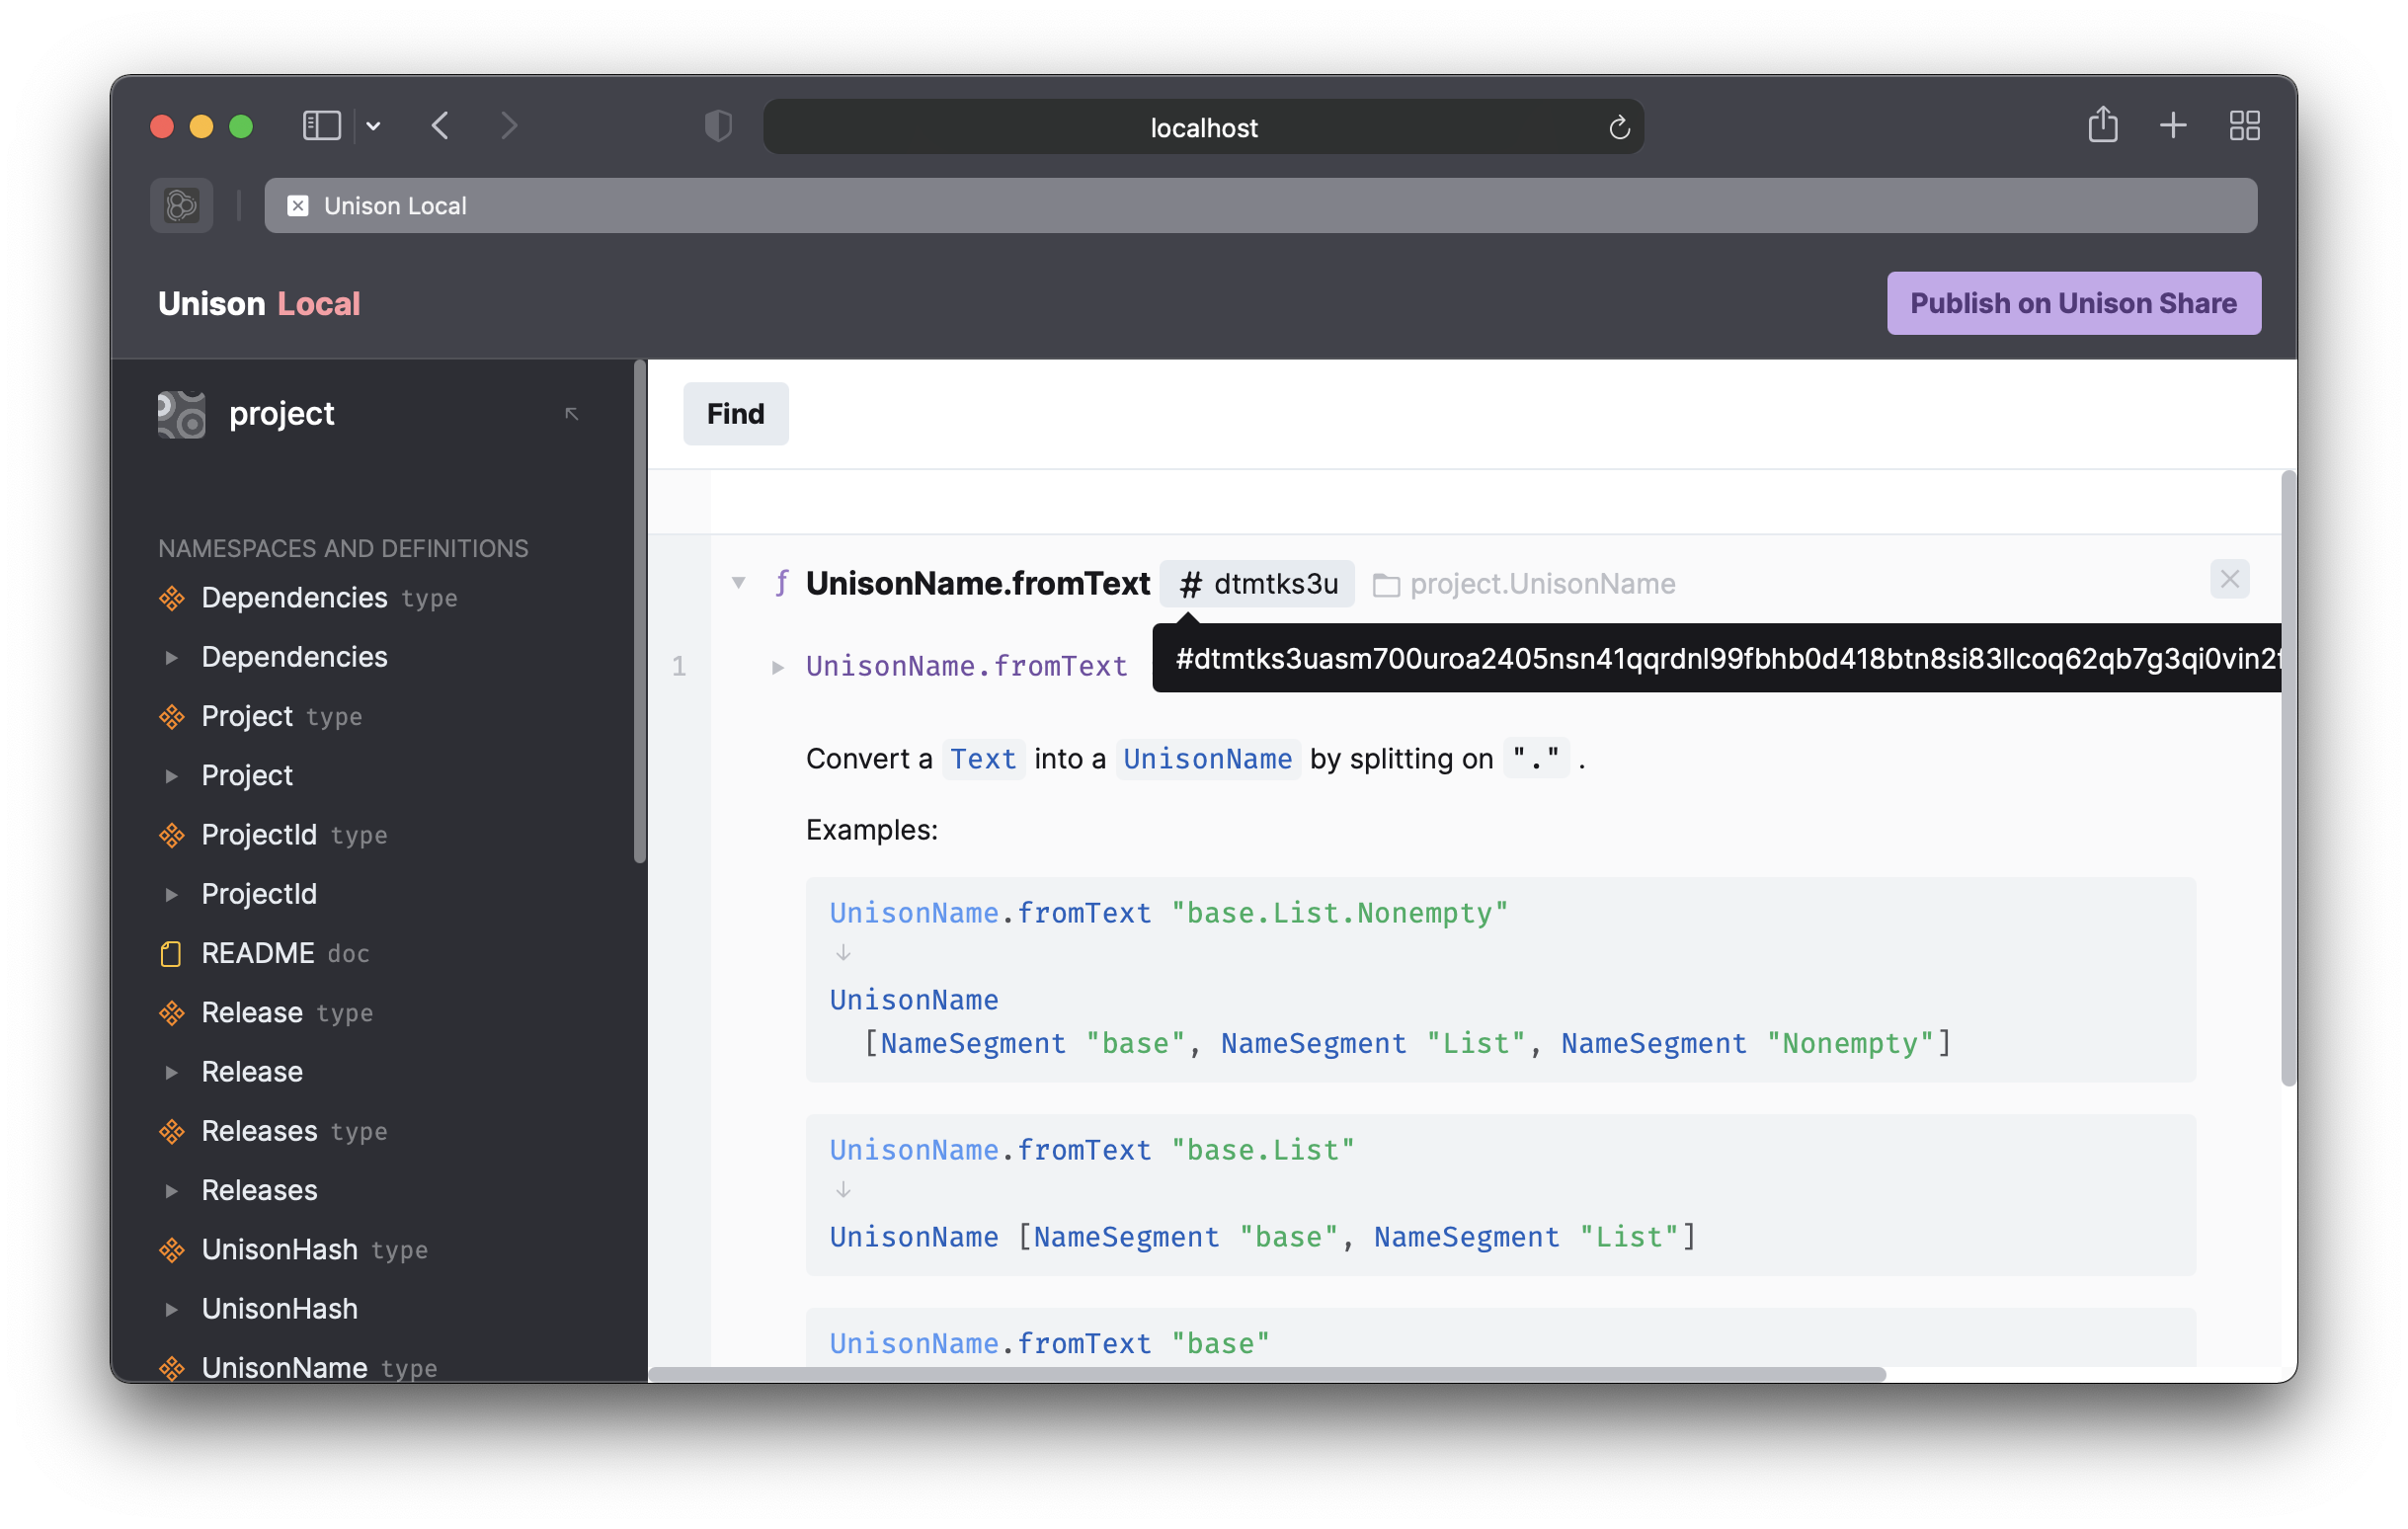2408x1529 pixels.
Task: Click the privacy shield icon in toolbar
Action: pyautogui.click(x=718, y=126)
